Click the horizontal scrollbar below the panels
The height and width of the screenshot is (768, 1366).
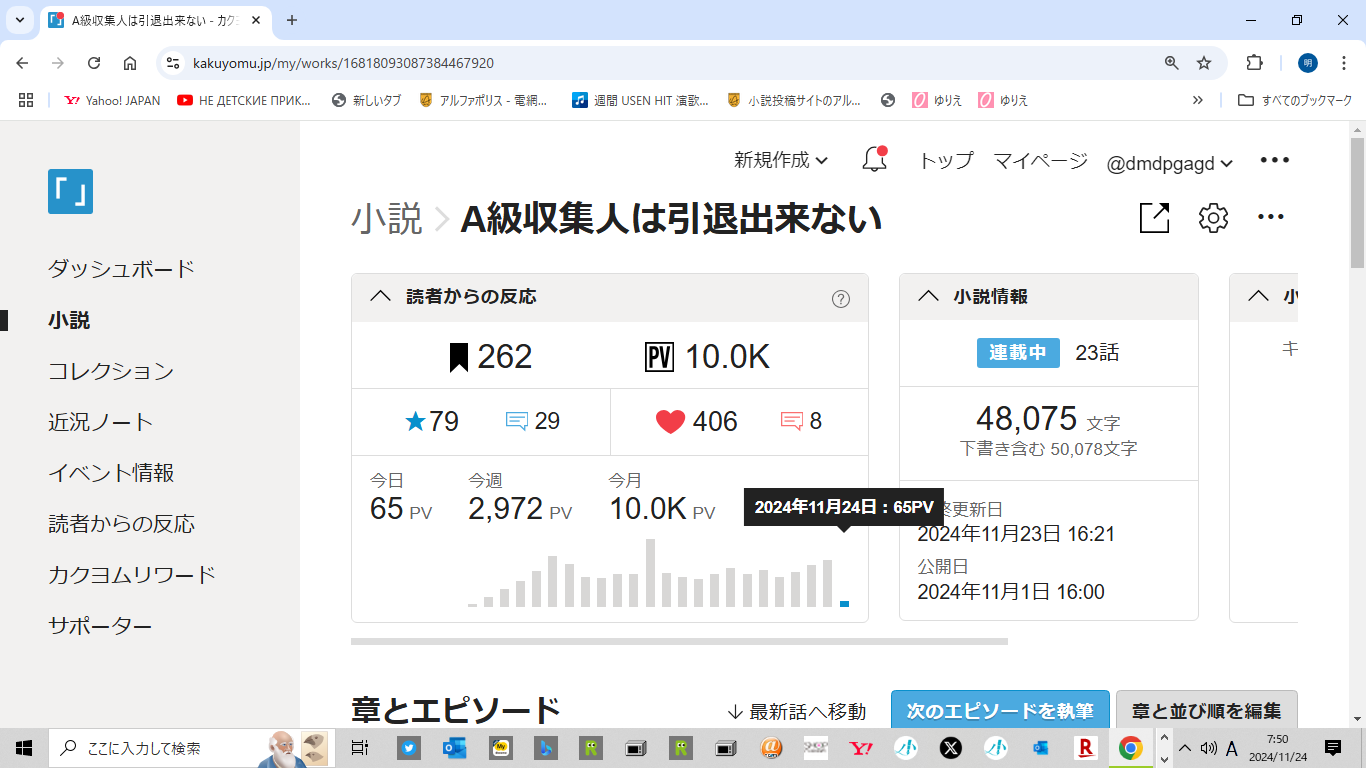pyautogui.click(x=679, y=641)
